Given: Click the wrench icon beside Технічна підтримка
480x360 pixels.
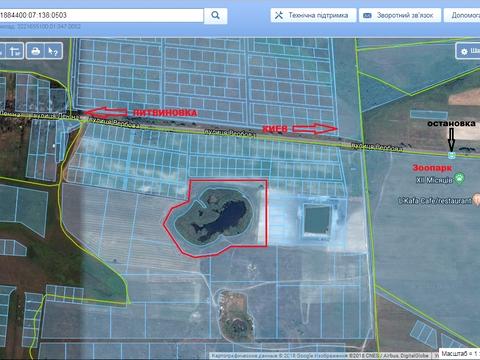Looking at the screenshot, I should coord(279,15).
